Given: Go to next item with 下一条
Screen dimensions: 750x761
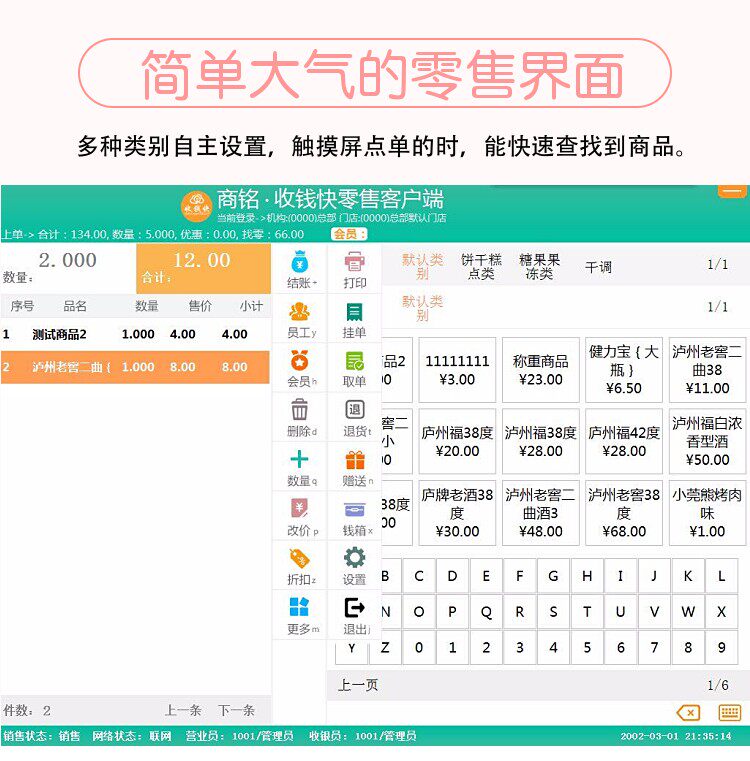Looking at the screenshot, I should click(236, 711).
